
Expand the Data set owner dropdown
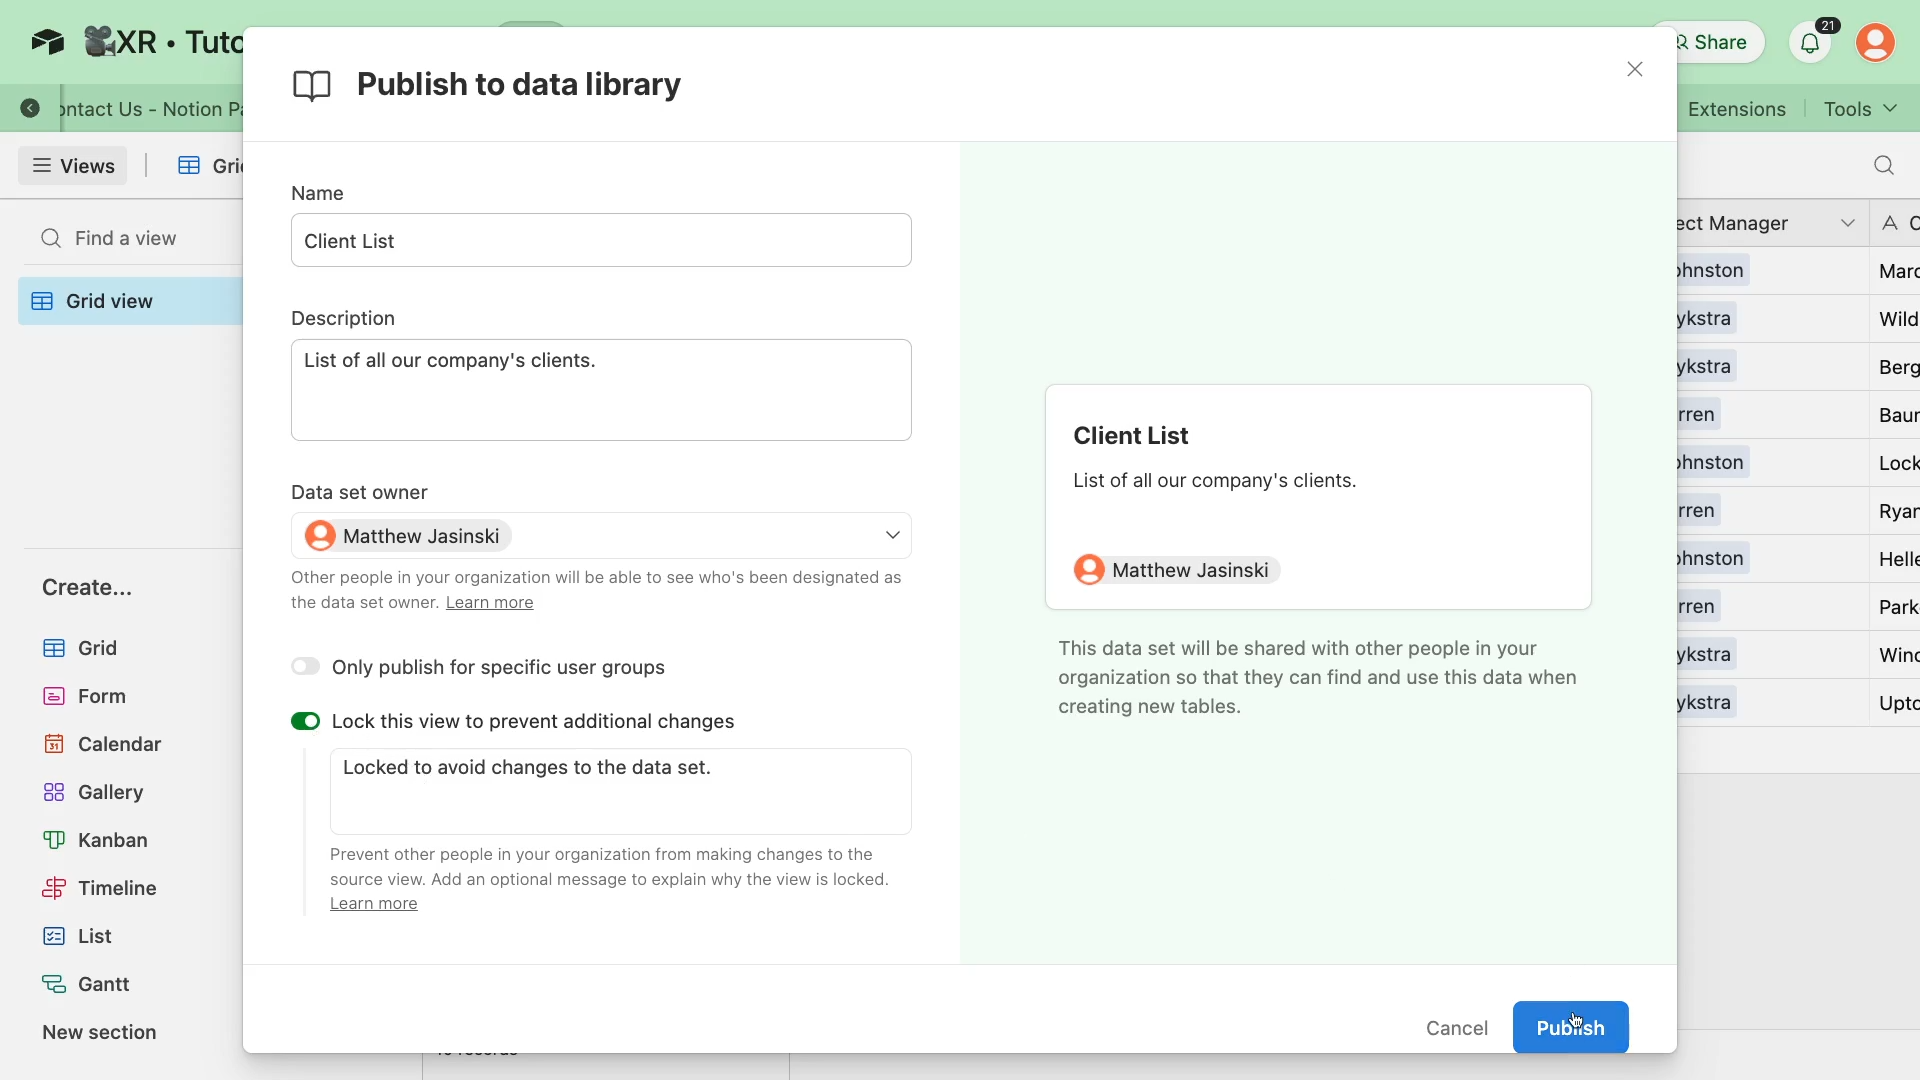click(x=892, y=536)
